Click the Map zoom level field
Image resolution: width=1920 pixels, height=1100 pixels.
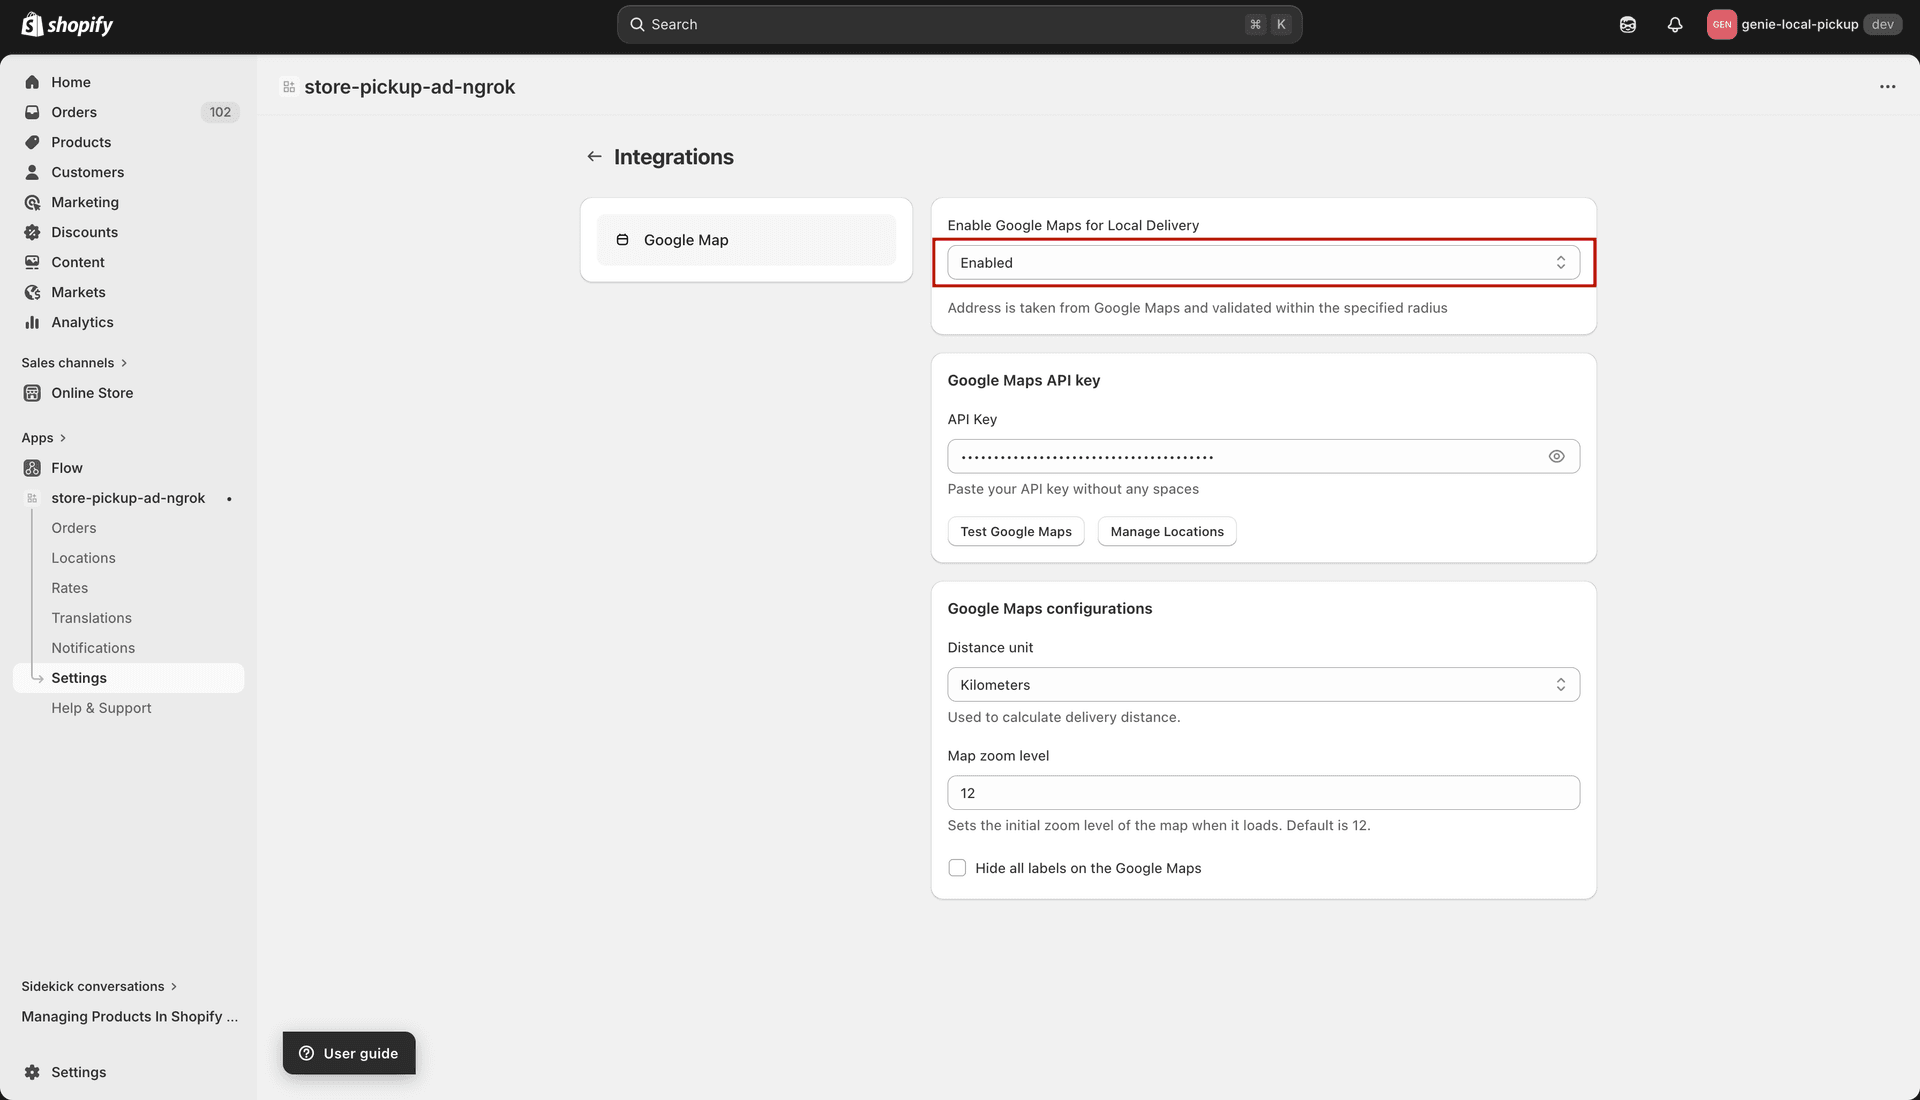[x=1262, y=792]
